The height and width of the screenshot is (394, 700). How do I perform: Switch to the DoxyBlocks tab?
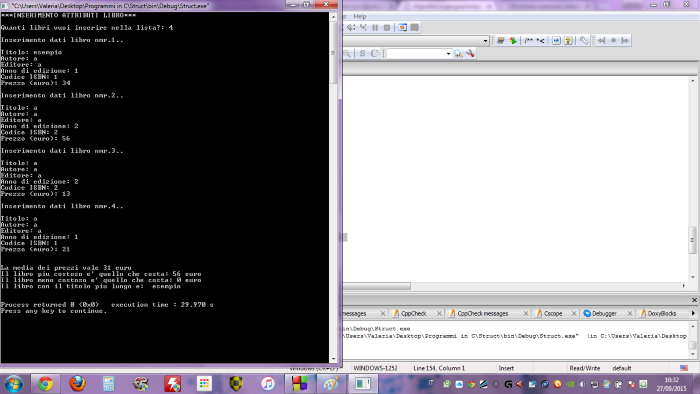click(x=662, y=314)
